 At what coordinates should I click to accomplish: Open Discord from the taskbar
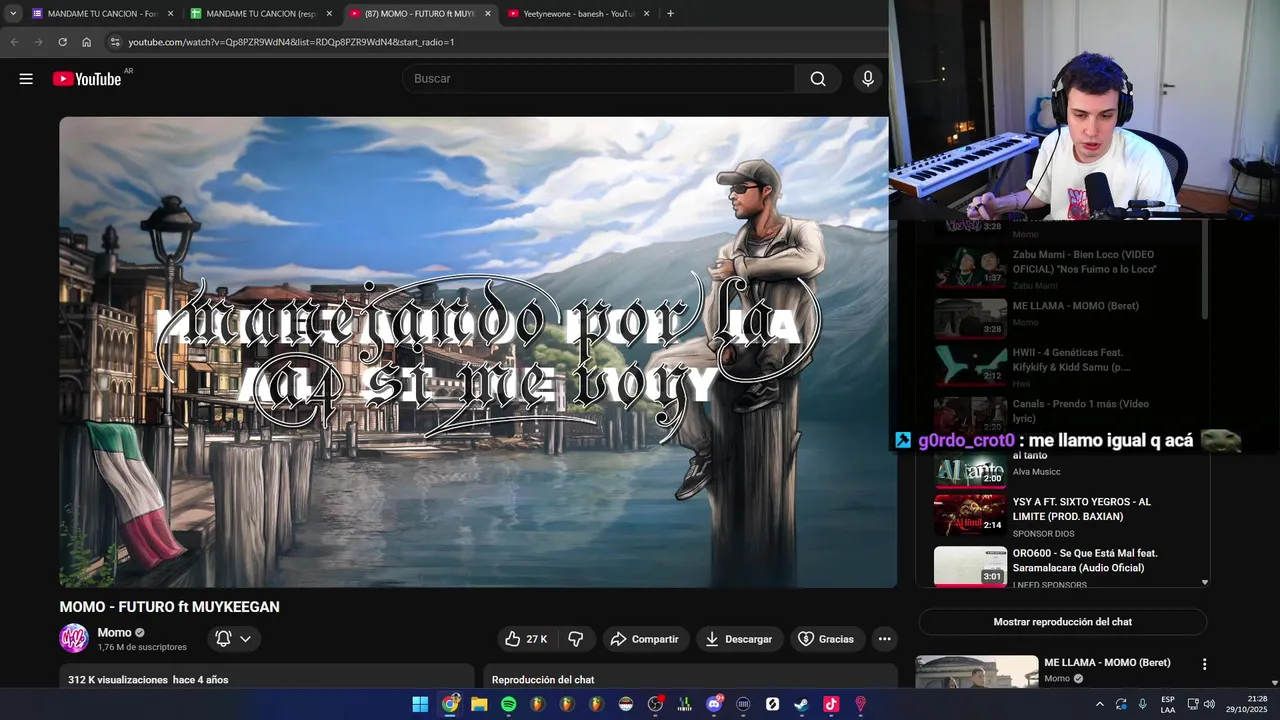(x=714, y=704)
